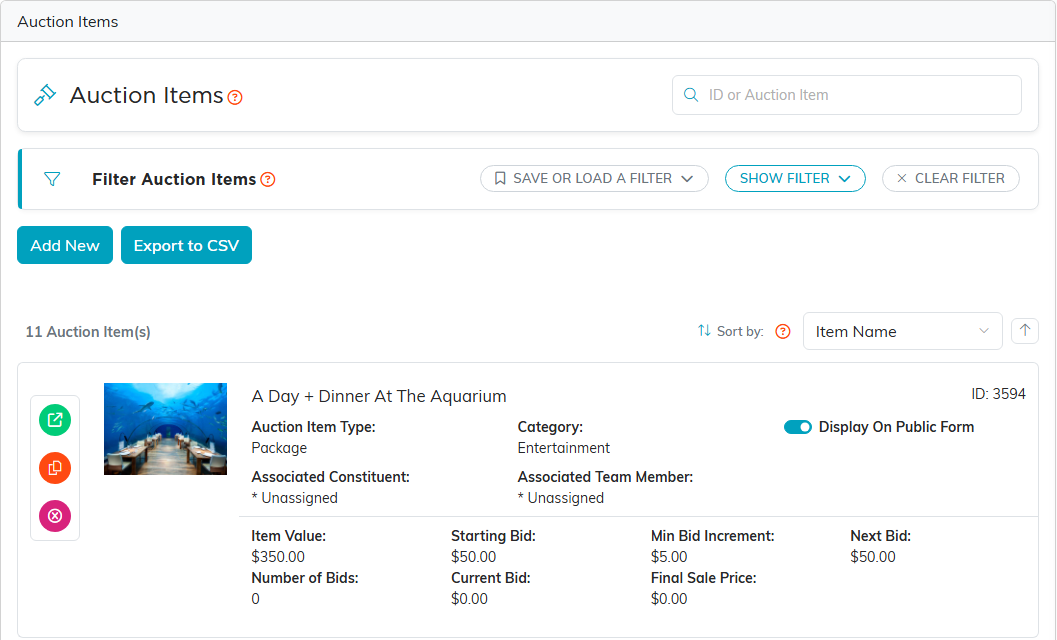Toggle Display On Public Form switch
1057x640 pixels.
(797, 427)
